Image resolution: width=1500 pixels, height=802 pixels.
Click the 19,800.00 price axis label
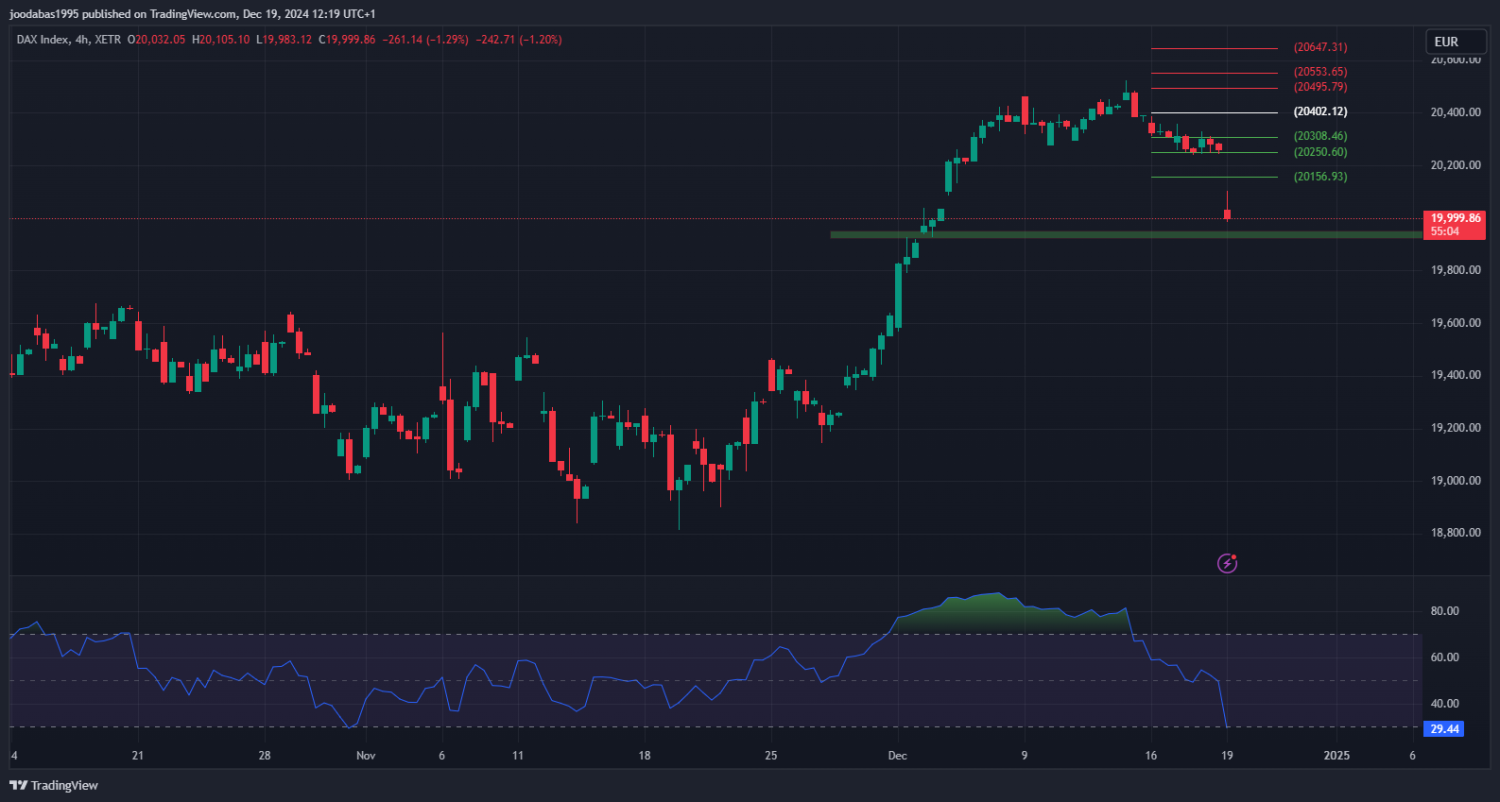pos(1456,270)
